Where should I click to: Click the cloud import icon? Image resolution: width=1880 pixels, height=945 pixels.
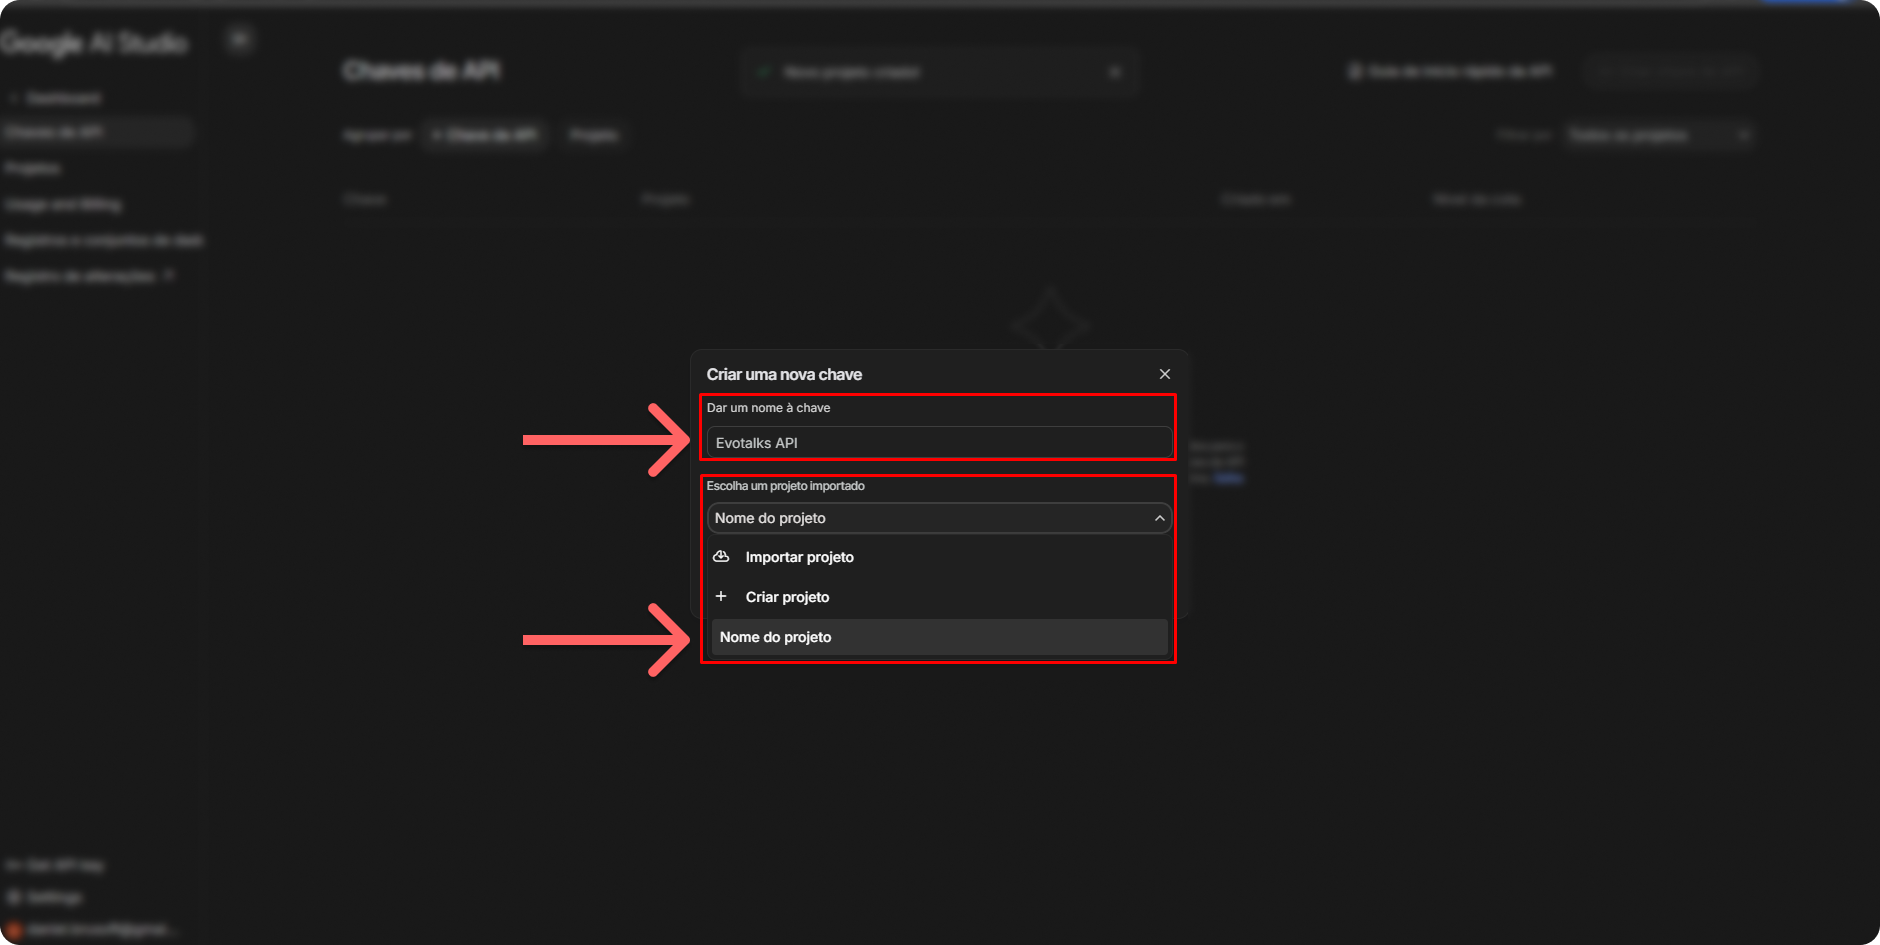pos(721,557)
